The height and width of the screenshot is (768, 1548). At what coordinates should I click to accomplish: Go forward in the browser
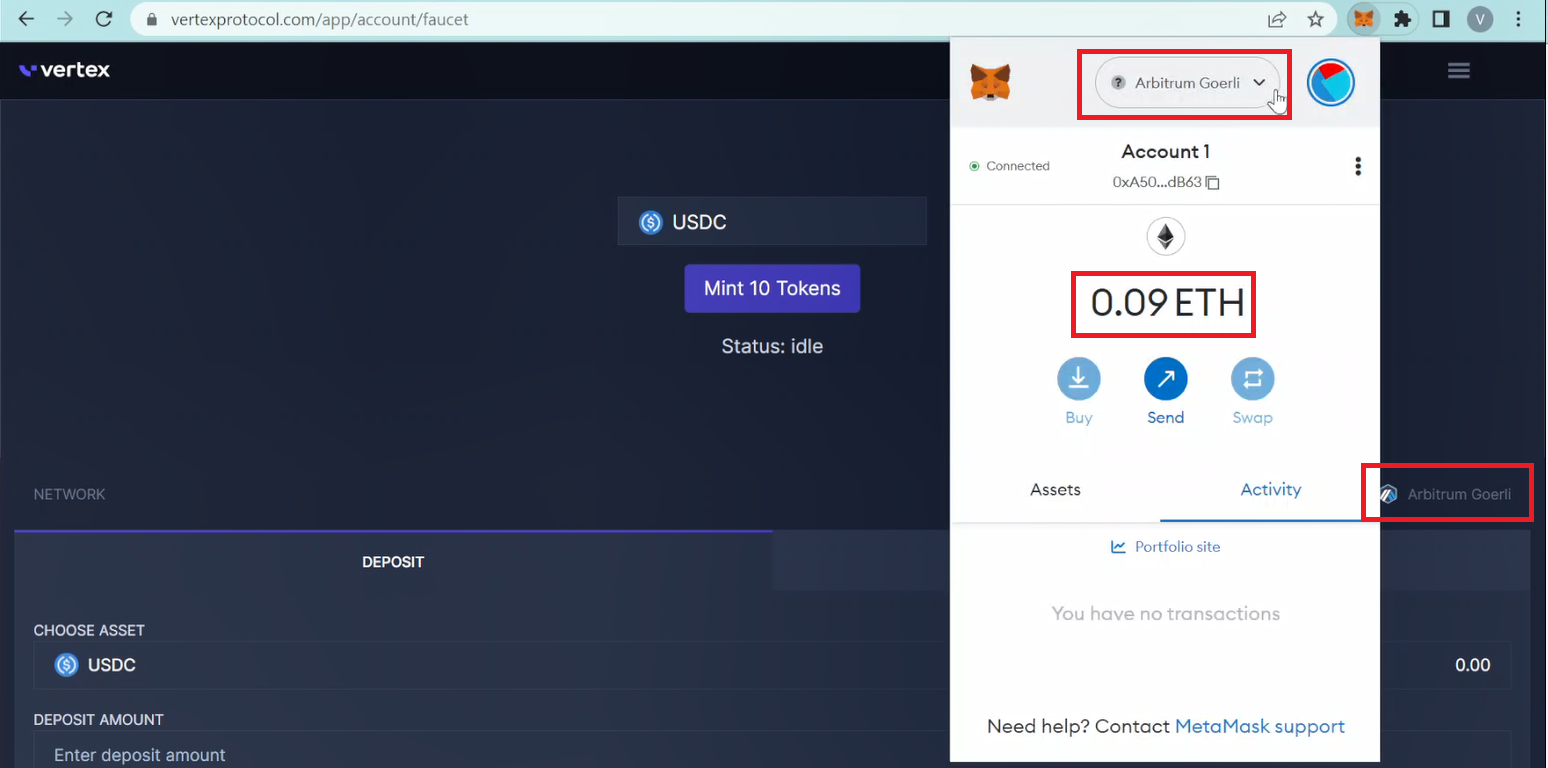click(65, 19)
